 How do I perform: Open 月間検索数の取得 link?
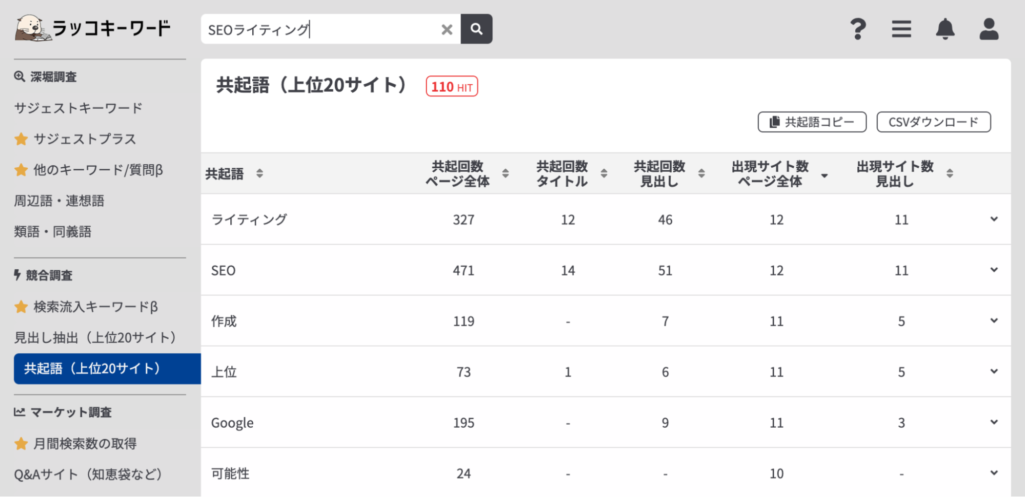tap(84, 443)
